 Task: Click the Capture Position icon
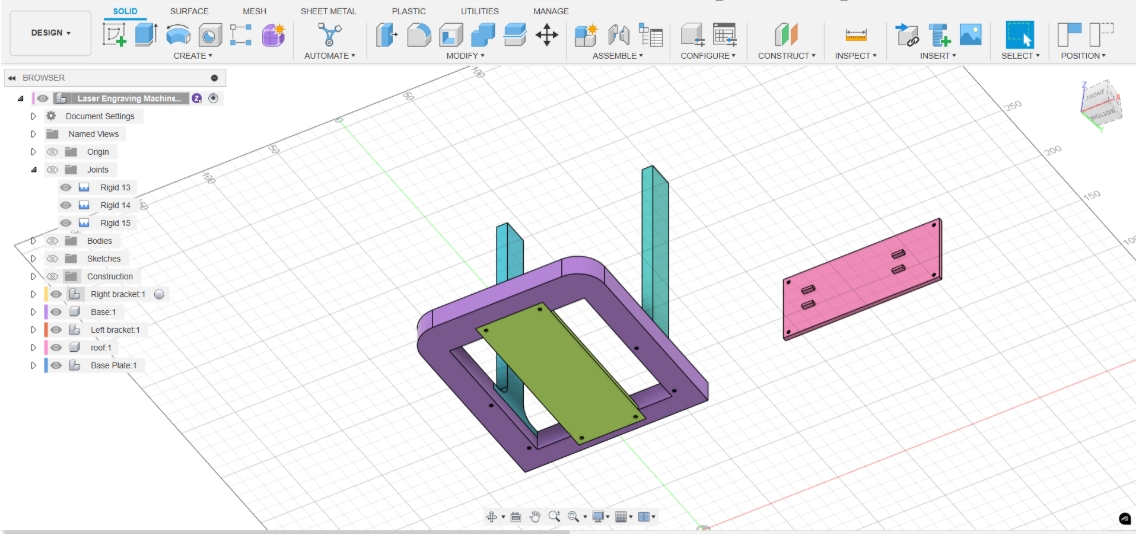click(1069, 34)
